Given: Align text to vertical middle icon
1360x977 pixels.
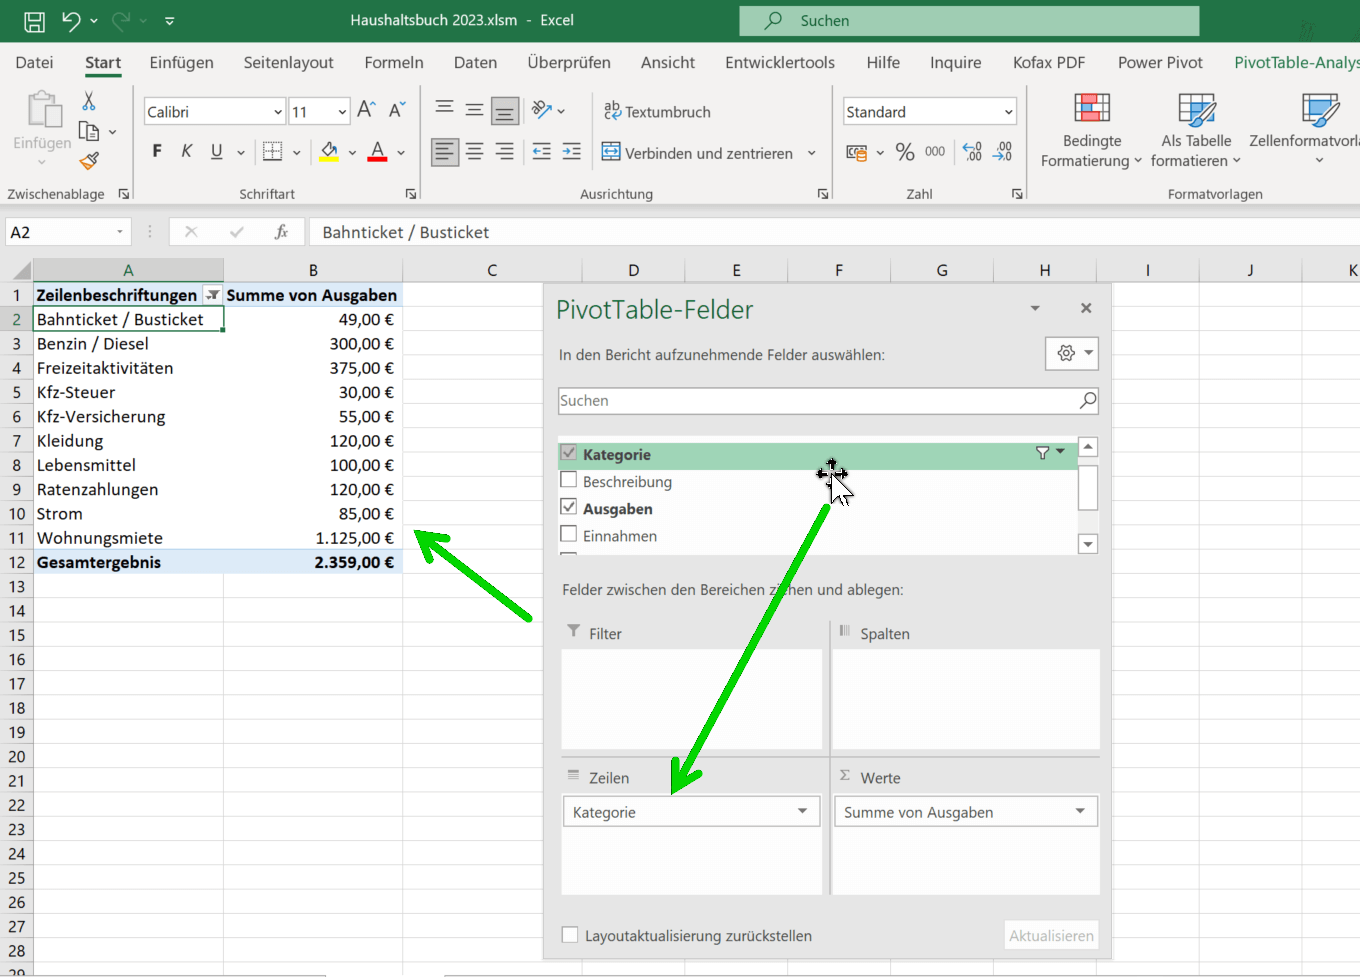Looking at the screenshot, I should click(475, 109).
